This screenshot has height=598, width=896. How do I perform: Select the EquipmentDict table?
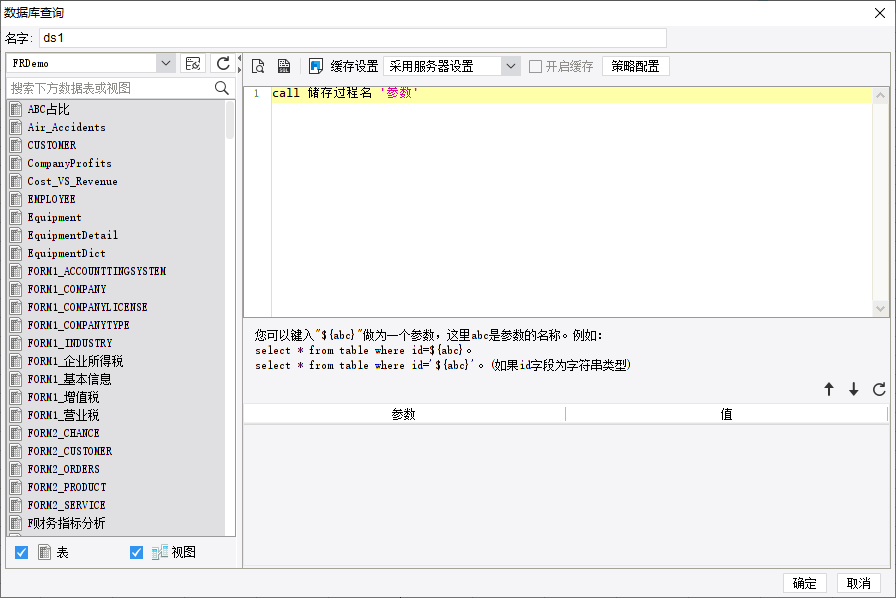(66, 253)
